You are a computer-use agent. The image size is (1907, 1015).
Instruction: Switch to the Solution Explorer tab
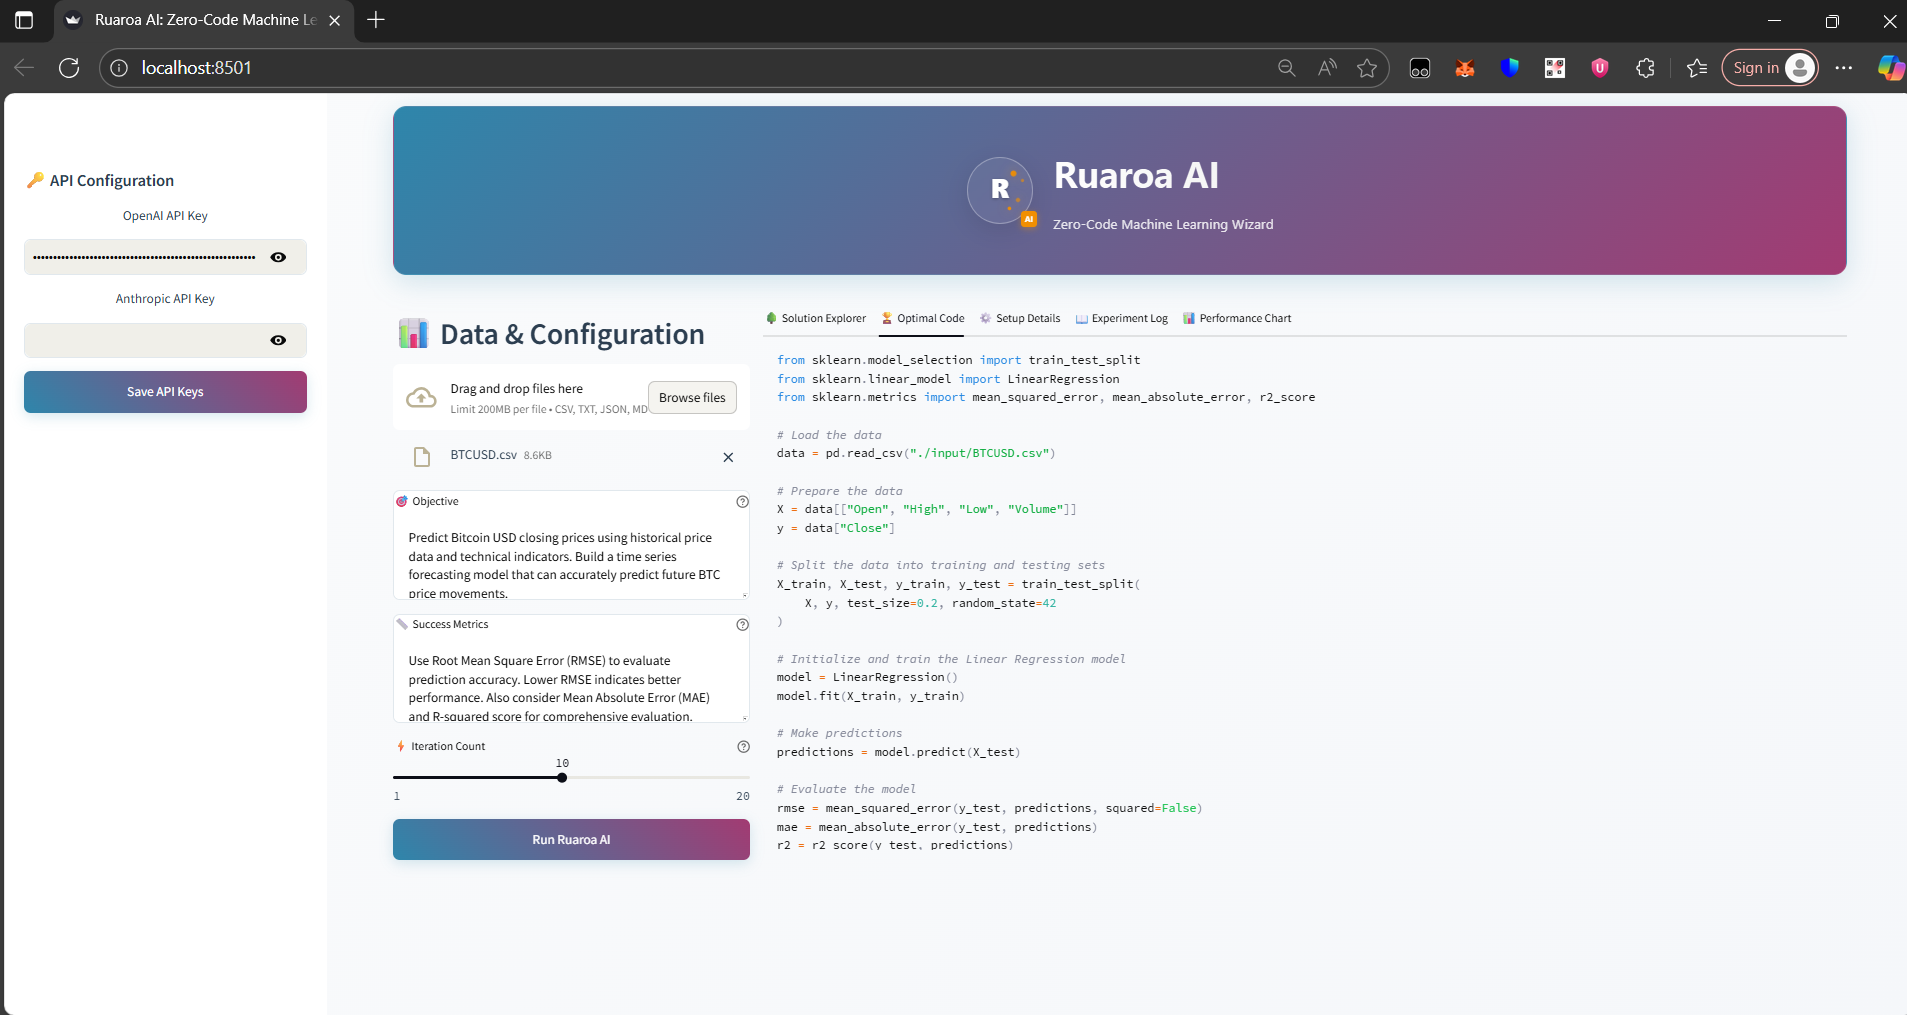pyautogui.click(x=816, y=318)
